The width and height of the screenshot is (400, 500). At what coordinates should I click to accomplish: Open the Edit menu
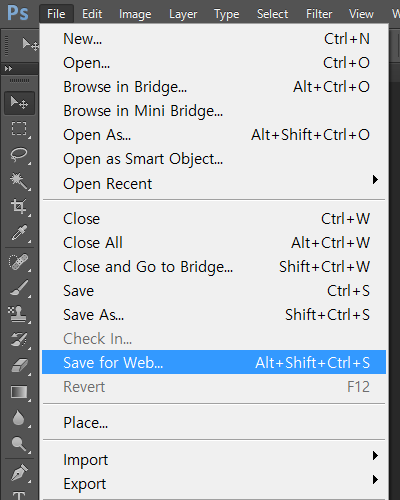point(92,14)
